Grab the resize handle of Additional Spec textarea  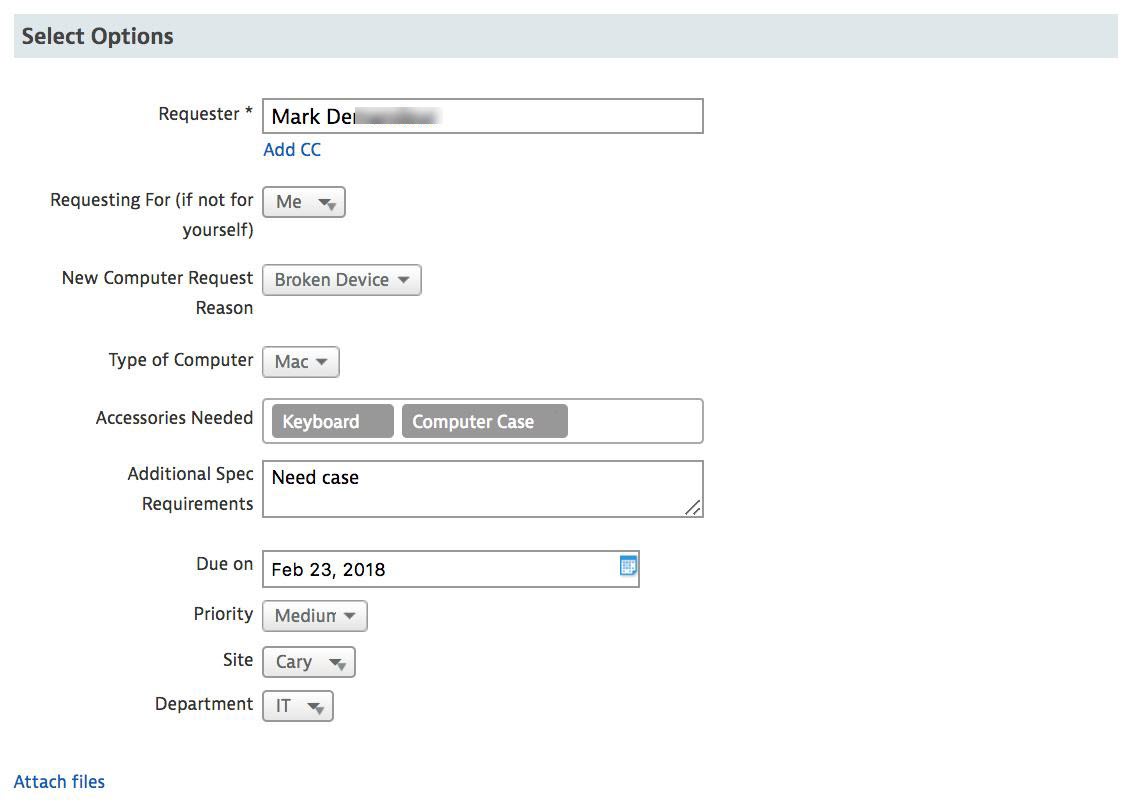[x=692, y=508]
